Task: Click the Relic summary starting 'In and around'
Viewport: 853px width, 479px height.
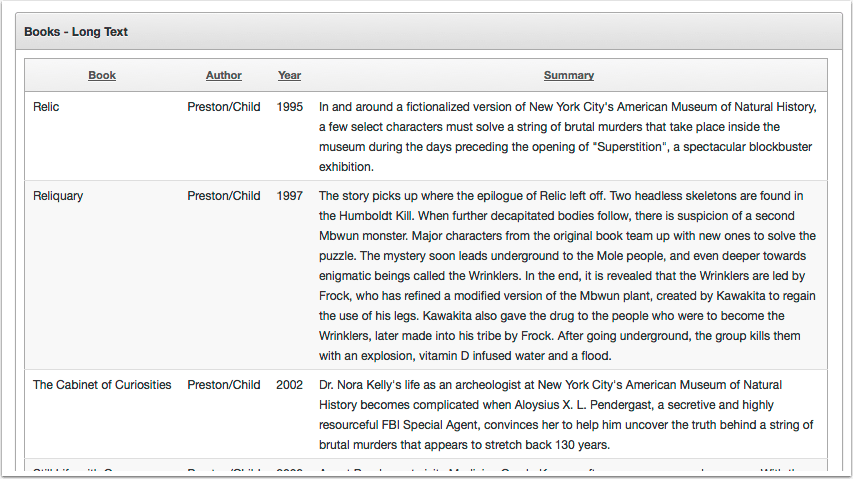Action: (568, 137)
